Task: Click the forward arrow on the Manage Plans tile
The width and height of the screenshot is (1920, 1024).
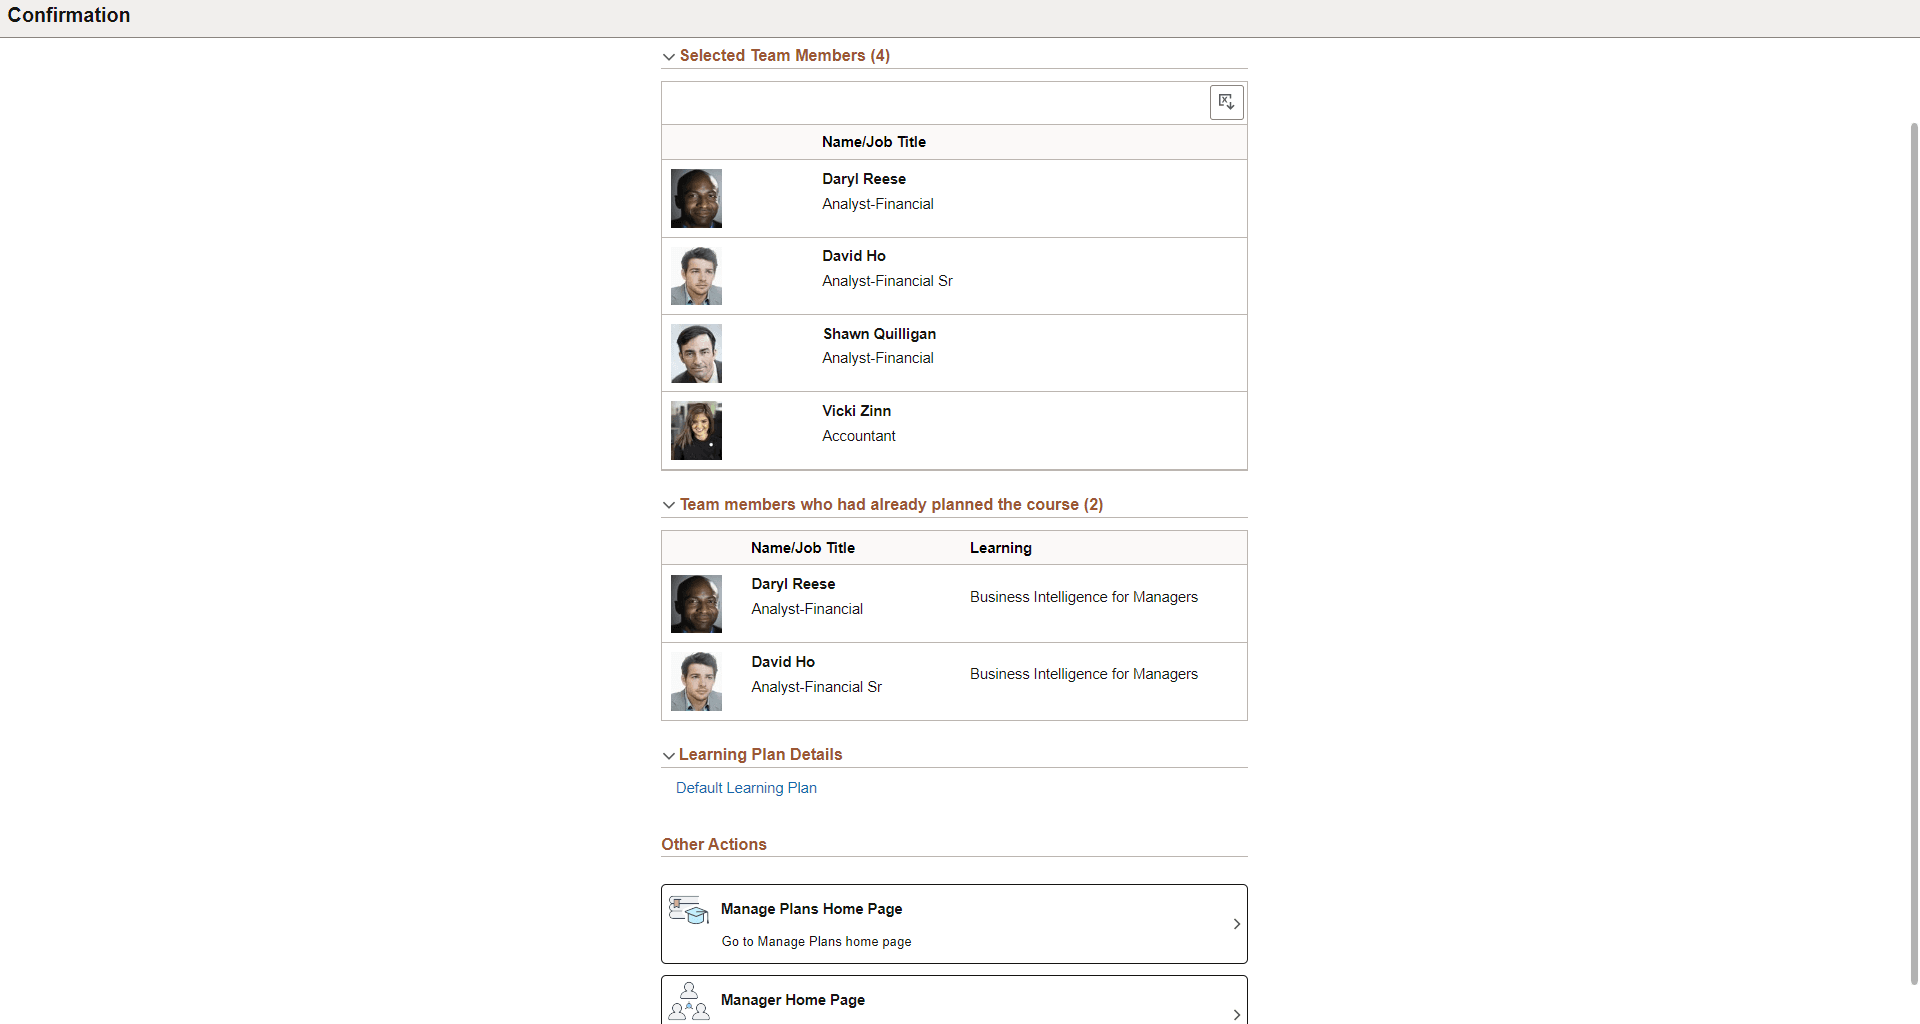Action: pyautogui.click(x=1236, y=923)
